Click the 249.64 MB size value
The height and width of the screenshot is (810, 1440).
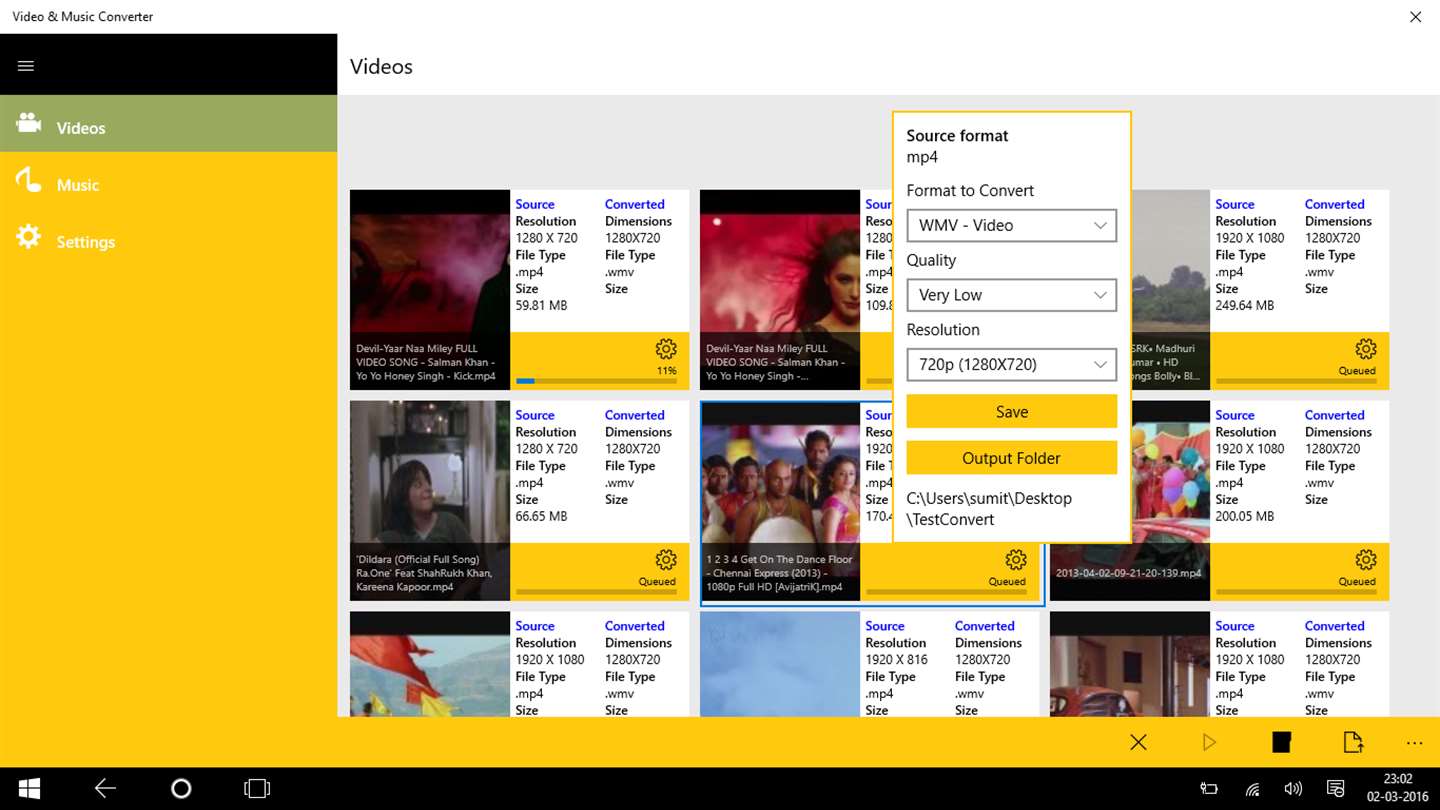point(1244,305)
